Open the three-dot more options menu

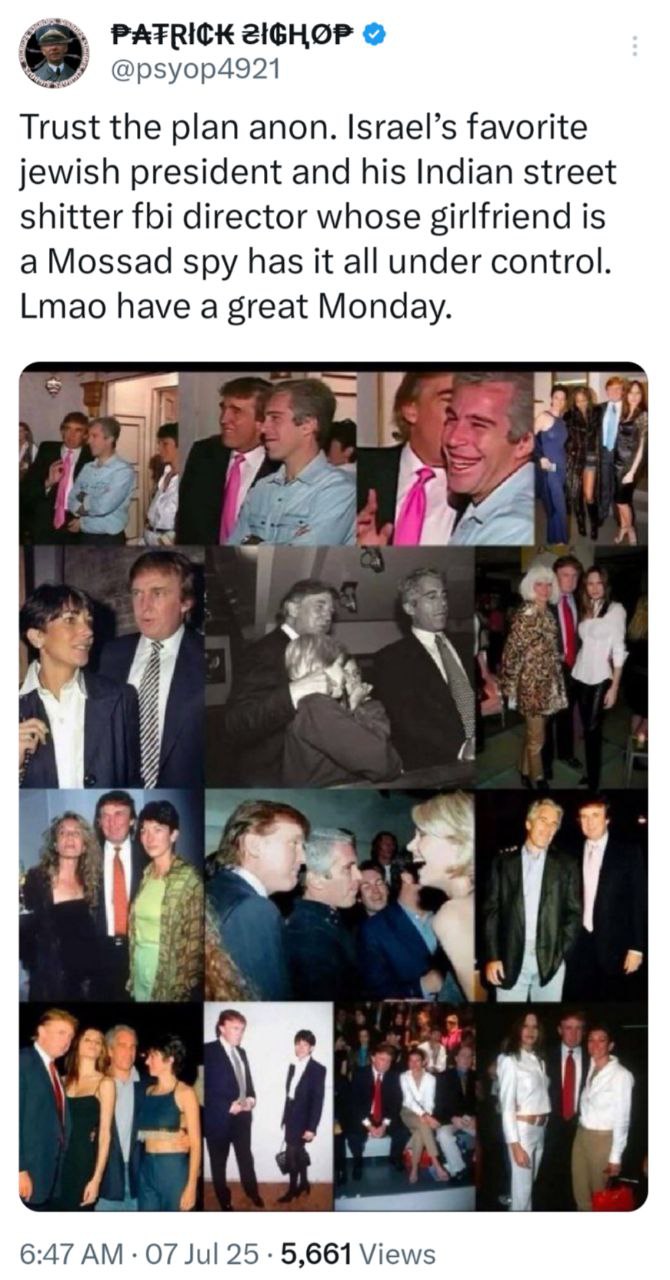click(x=633, y=45)
